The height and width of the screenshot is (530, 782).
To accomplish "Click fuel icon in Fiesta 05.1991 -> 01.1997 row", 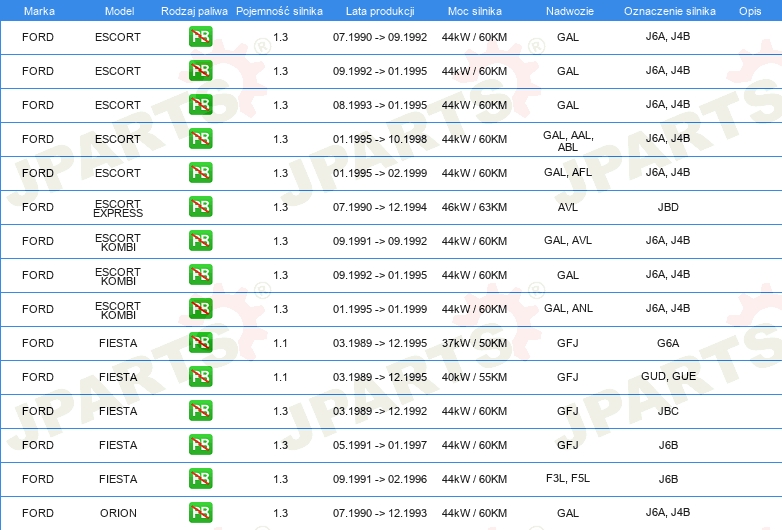I will 200,444.
